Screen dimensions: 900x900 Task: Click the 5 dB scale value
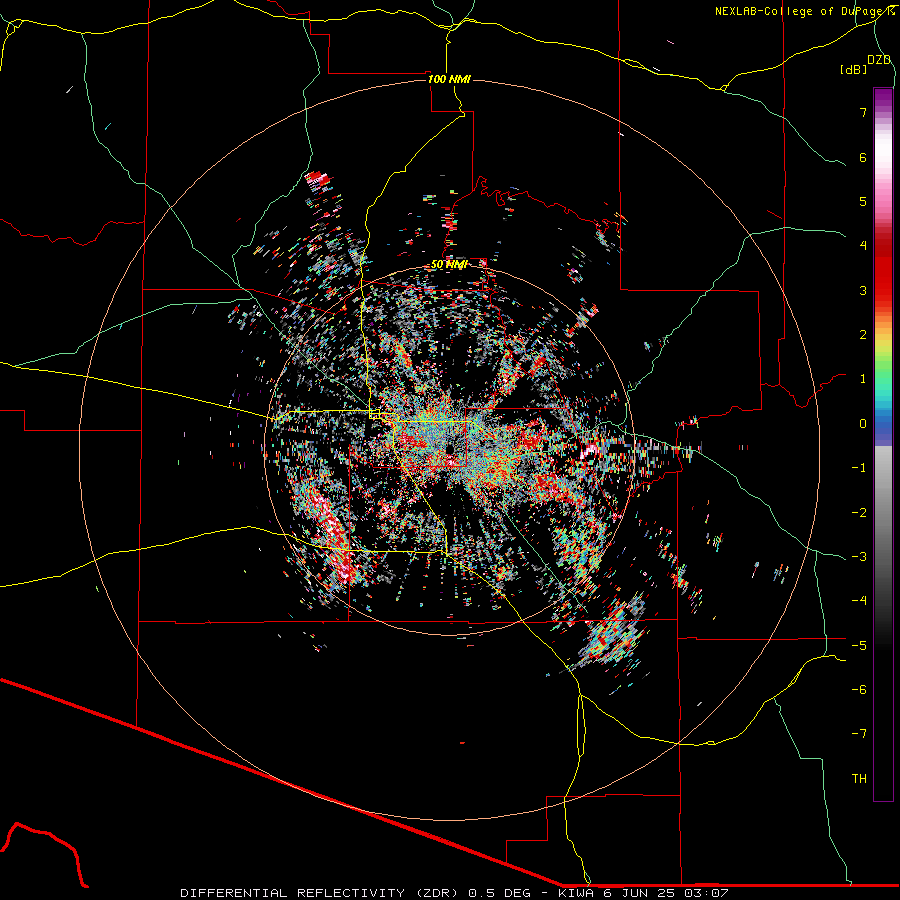[863, 201]
